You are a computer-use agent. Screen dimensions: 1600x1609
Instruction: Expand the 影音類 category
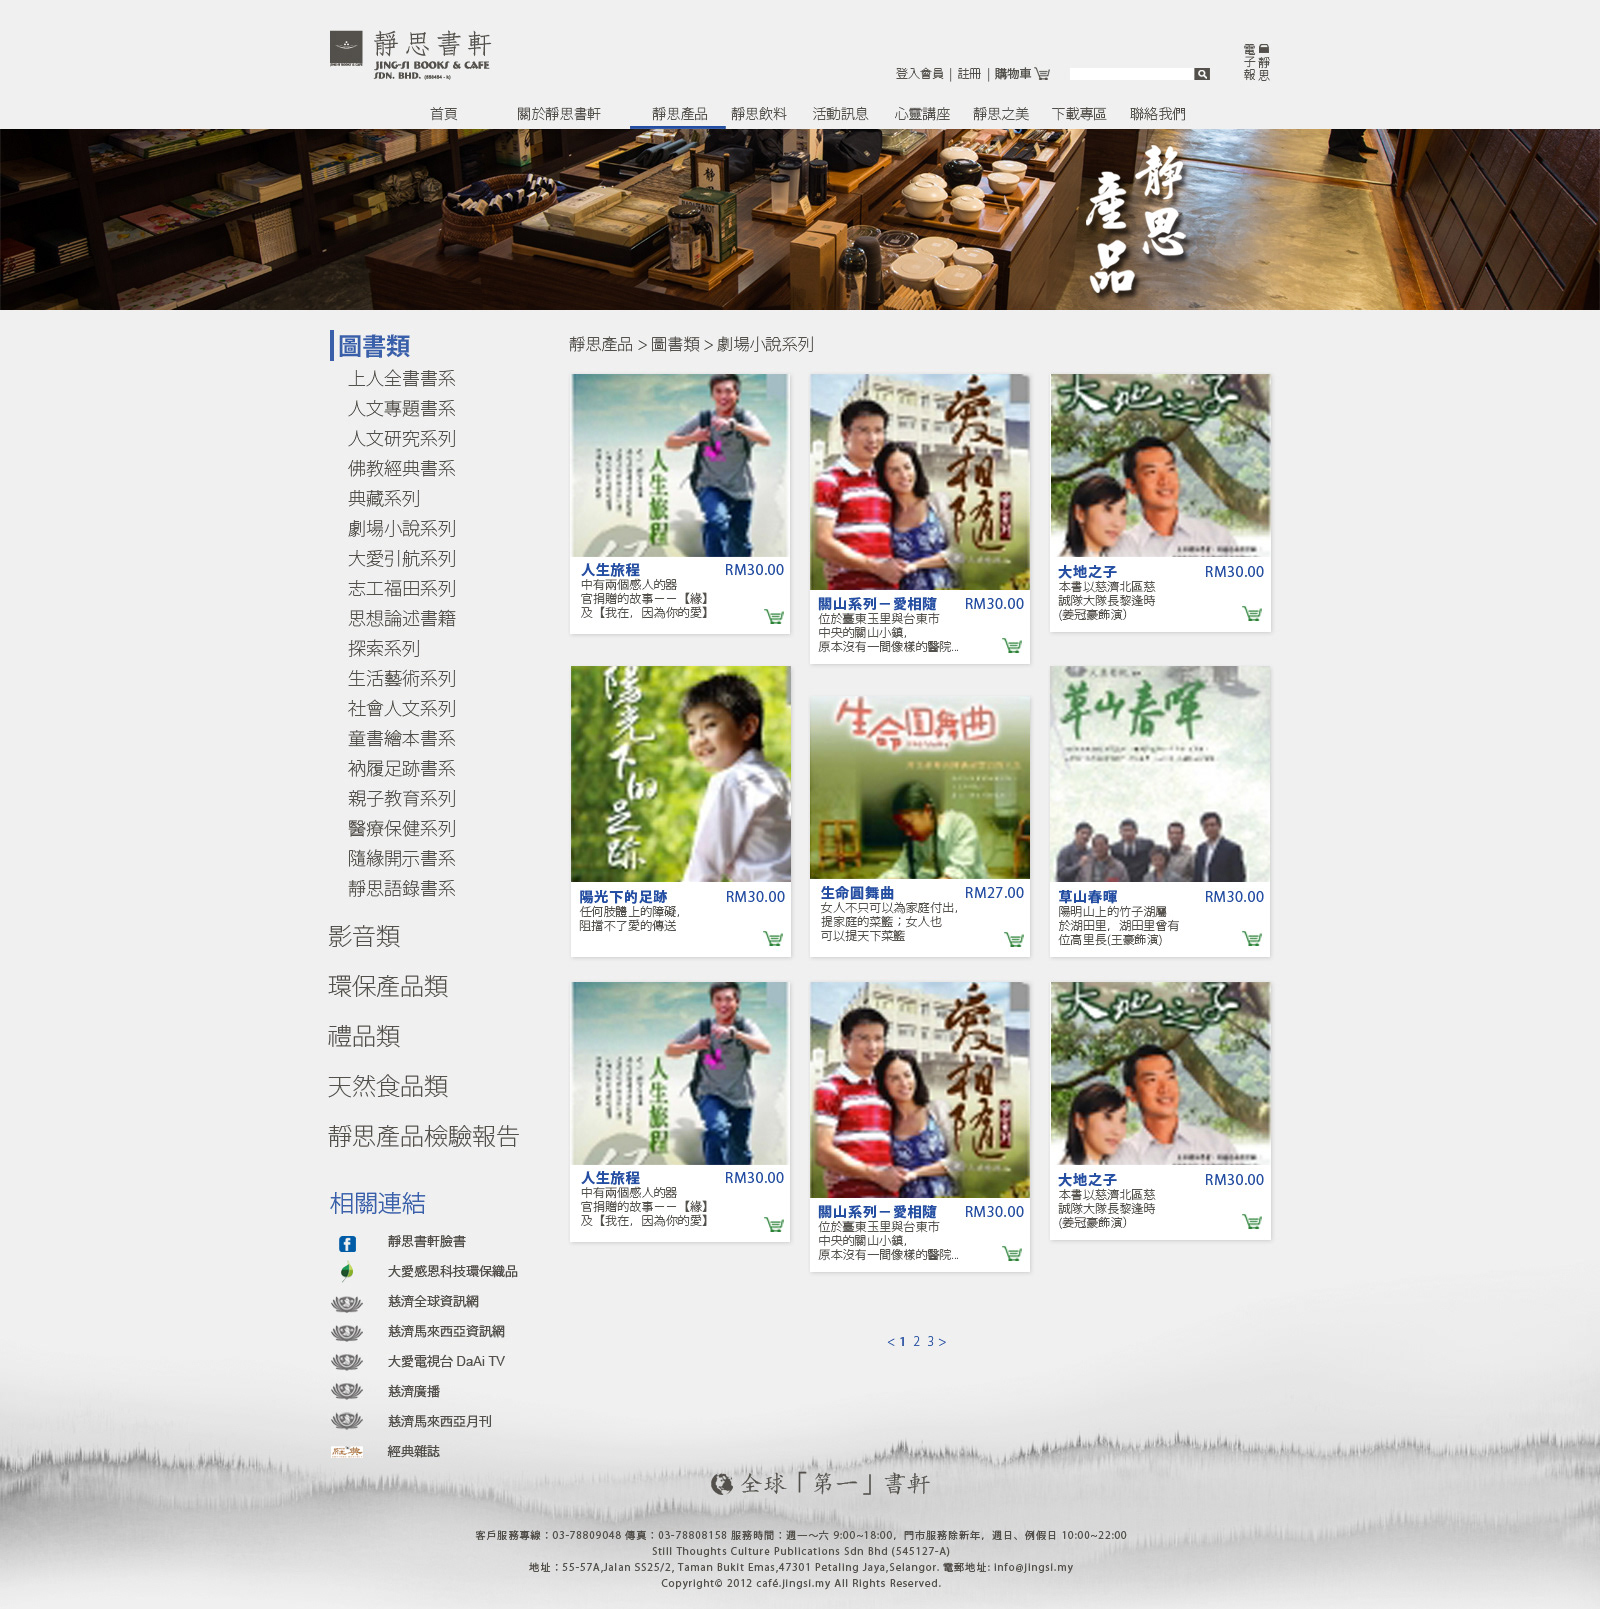coord(364,937)
